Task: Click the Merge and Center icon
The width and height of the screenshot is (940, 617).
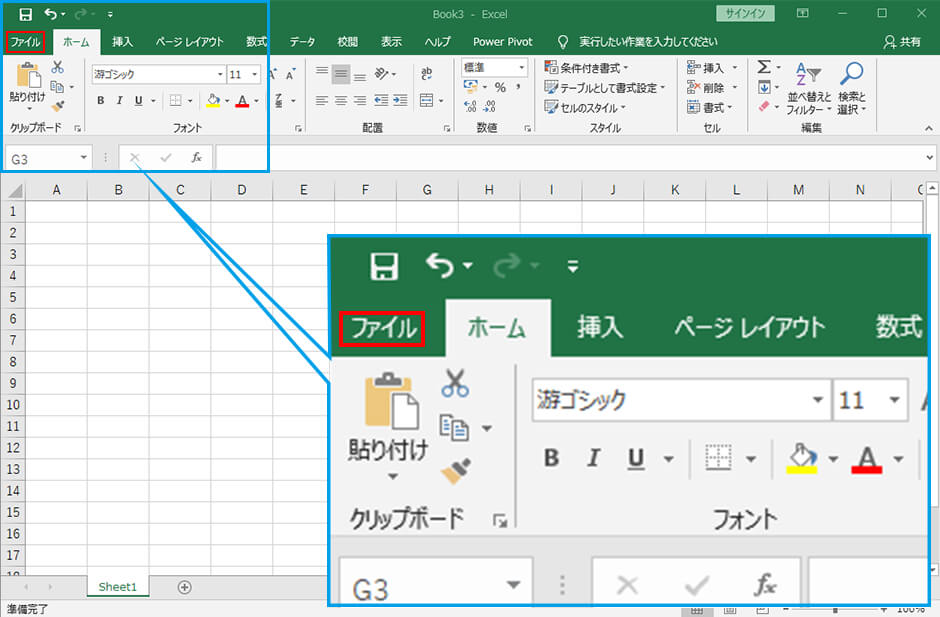Action: coord(426,100)
